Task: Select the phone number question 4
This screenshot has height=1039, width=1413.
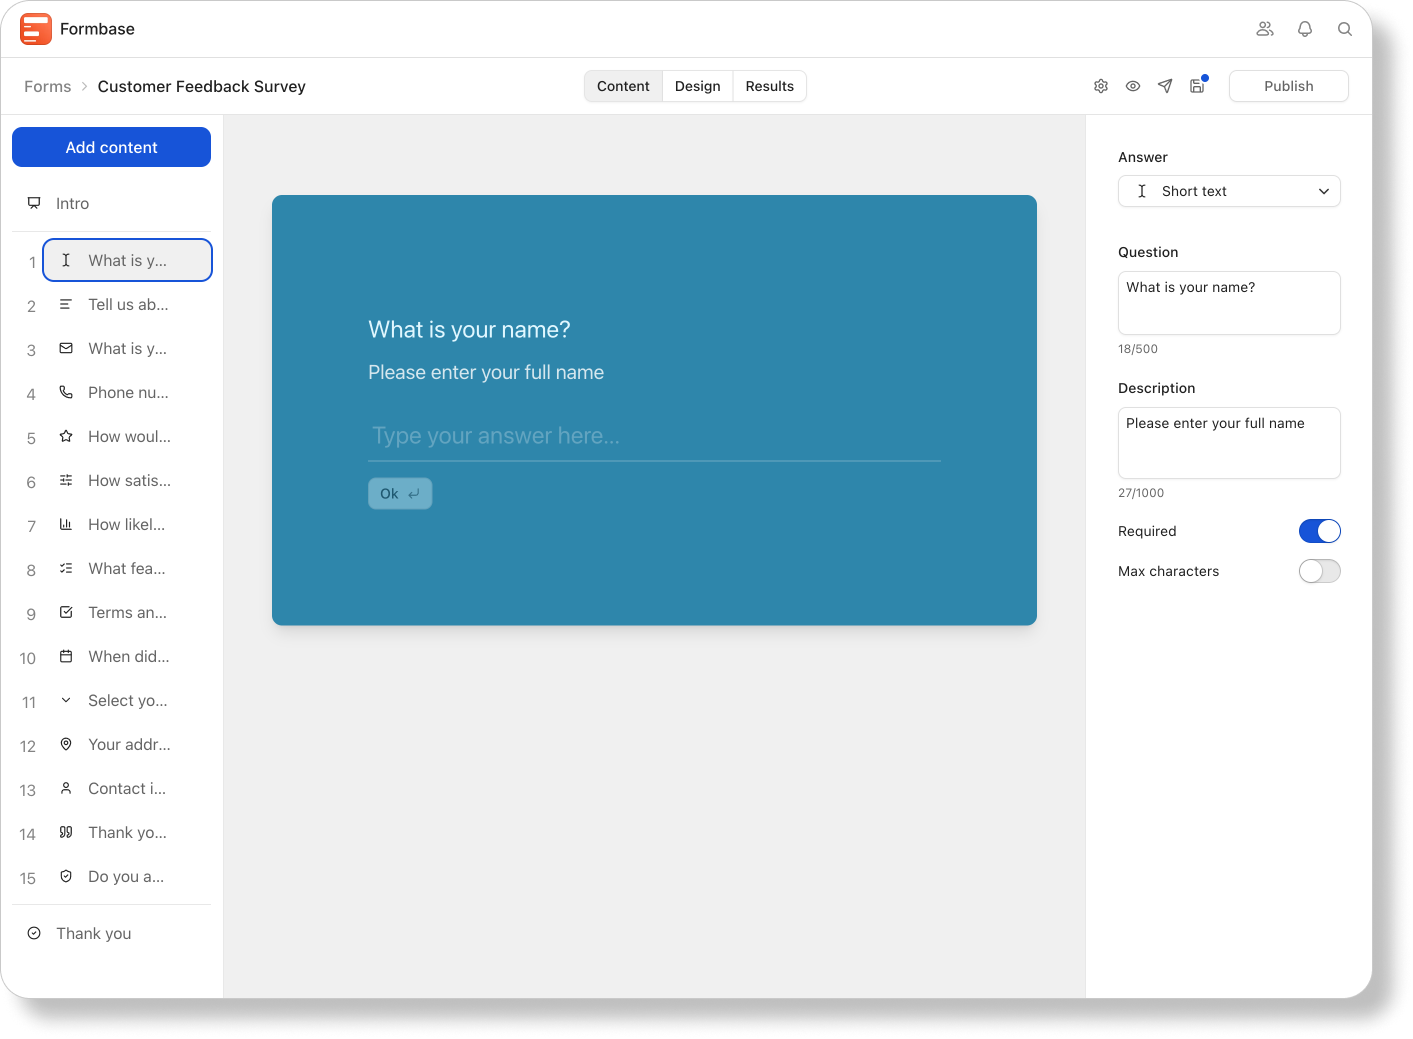Action: pyautogui.click(x=127, y=393)
